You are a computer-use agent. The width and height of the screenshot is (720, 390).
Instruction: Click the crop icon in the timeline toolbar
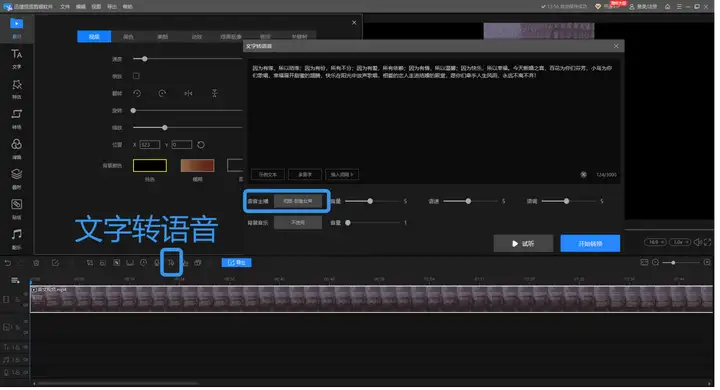coord(90,264)
